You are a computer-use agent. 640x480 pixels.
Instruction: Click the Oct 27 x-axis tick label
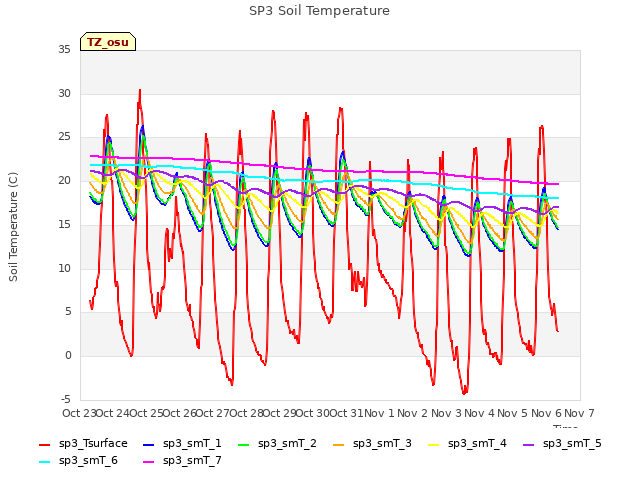pos(213,413)
